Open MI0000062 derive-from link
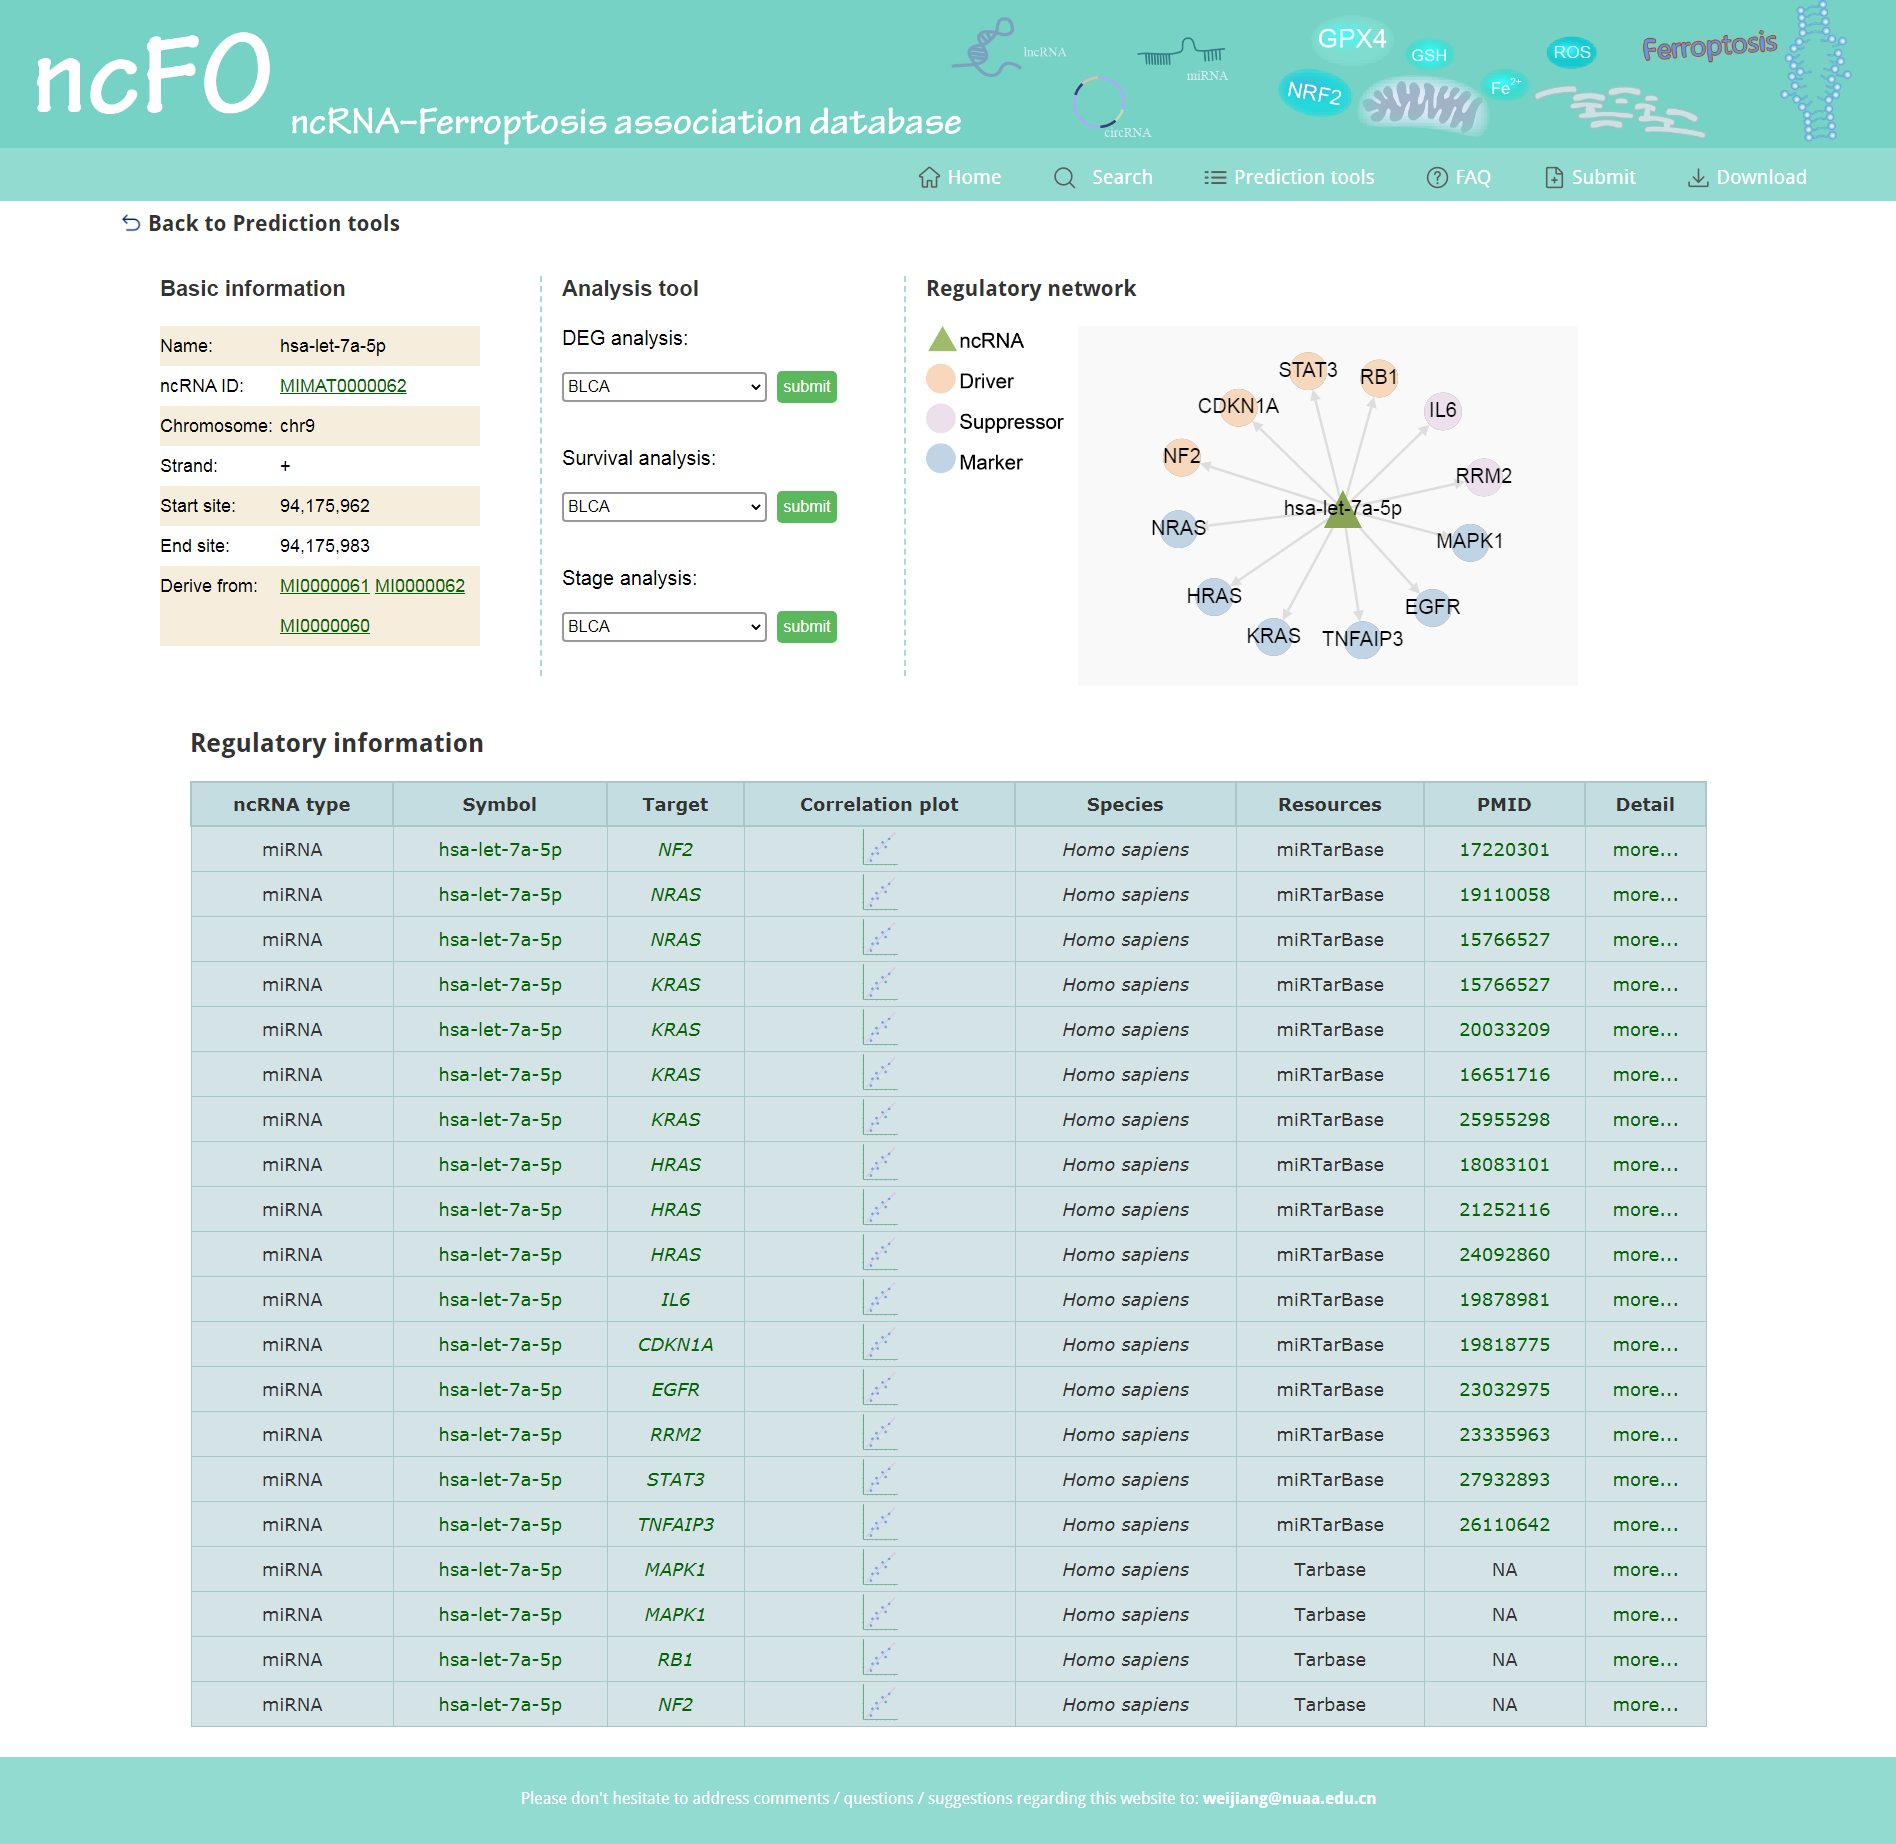This screenshot has height=1844, width=1896. point(420,586)
